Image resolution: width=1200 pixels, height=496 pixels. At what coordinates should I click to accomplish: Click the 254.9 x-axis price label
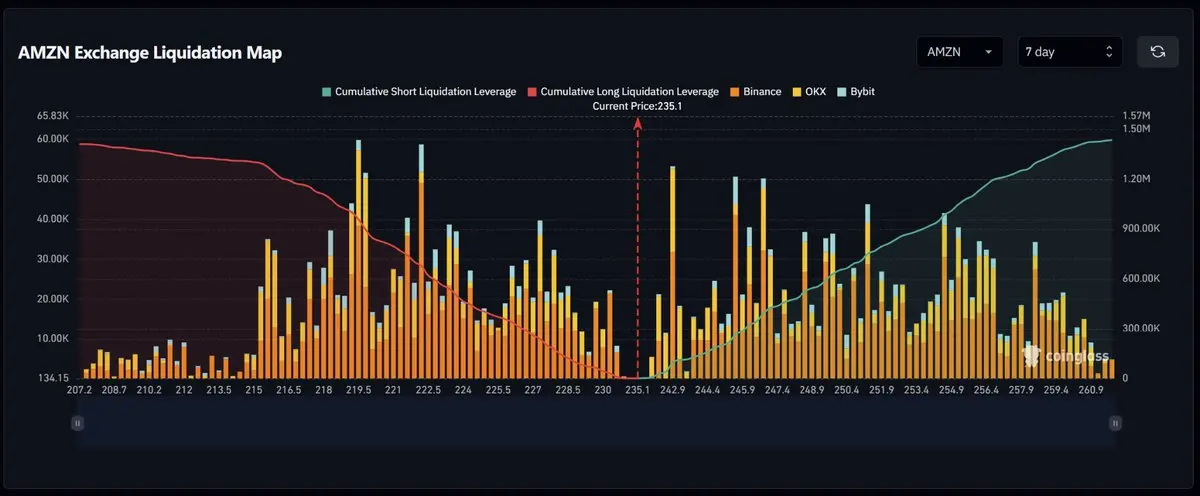(951, 391)
